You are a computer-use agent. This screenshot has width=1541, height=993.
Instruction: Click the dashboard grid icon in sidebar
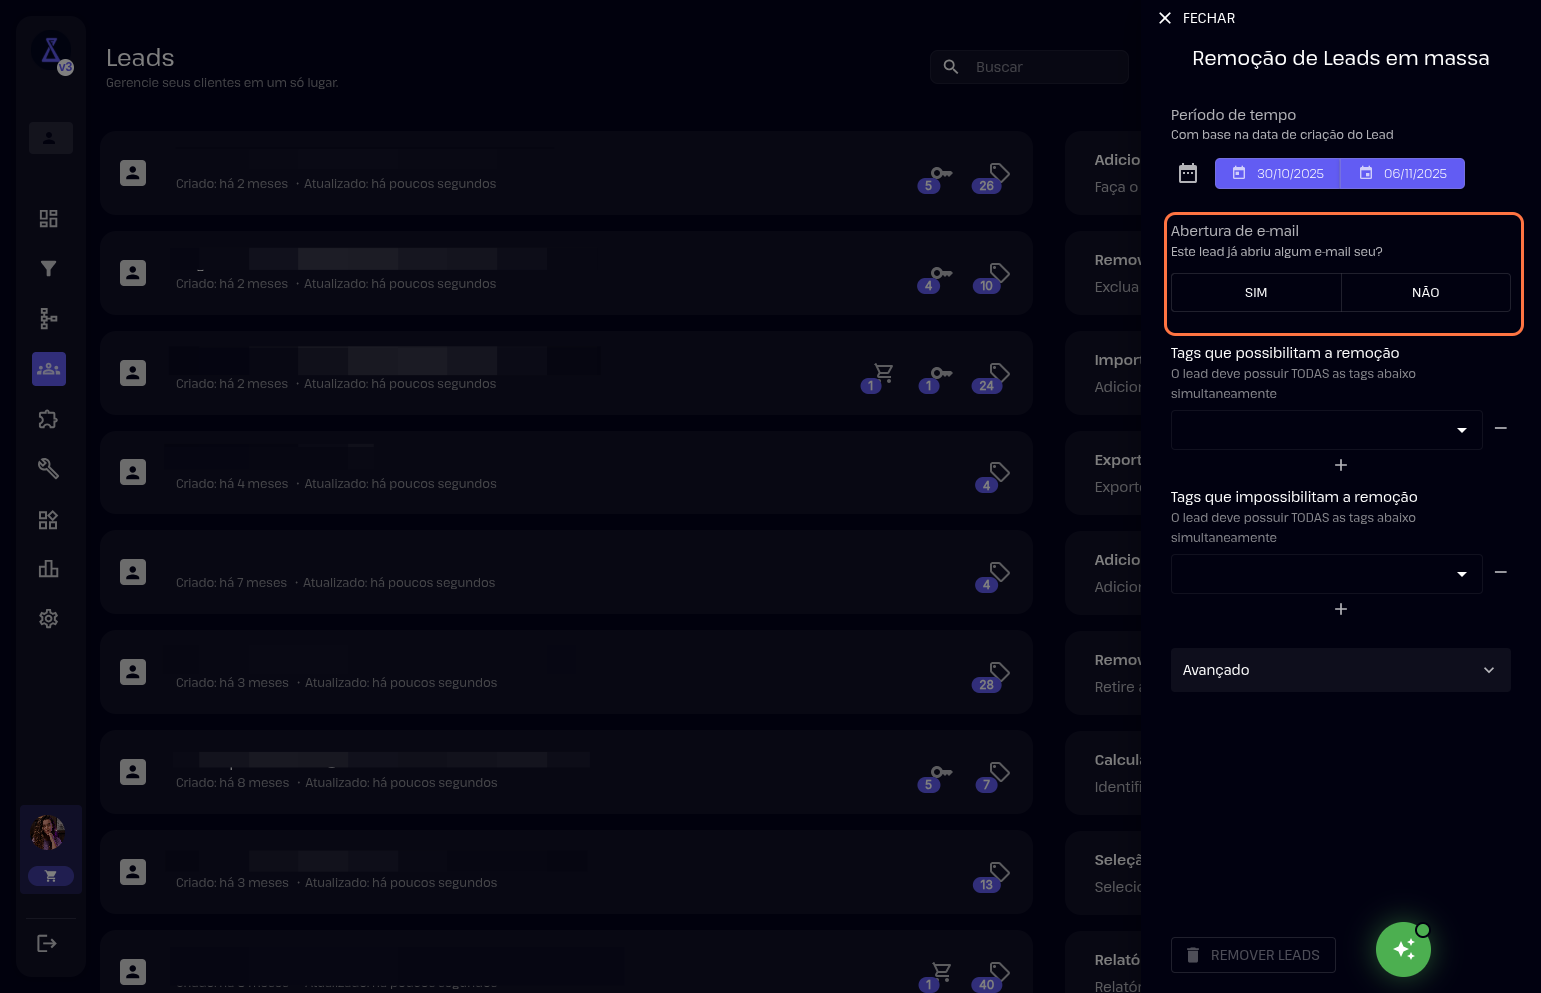coord(48,219)
